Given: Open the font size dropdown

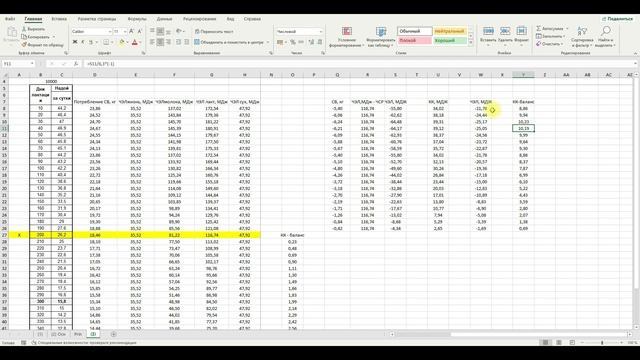Looking at the screenshot, I should (125, 31).
